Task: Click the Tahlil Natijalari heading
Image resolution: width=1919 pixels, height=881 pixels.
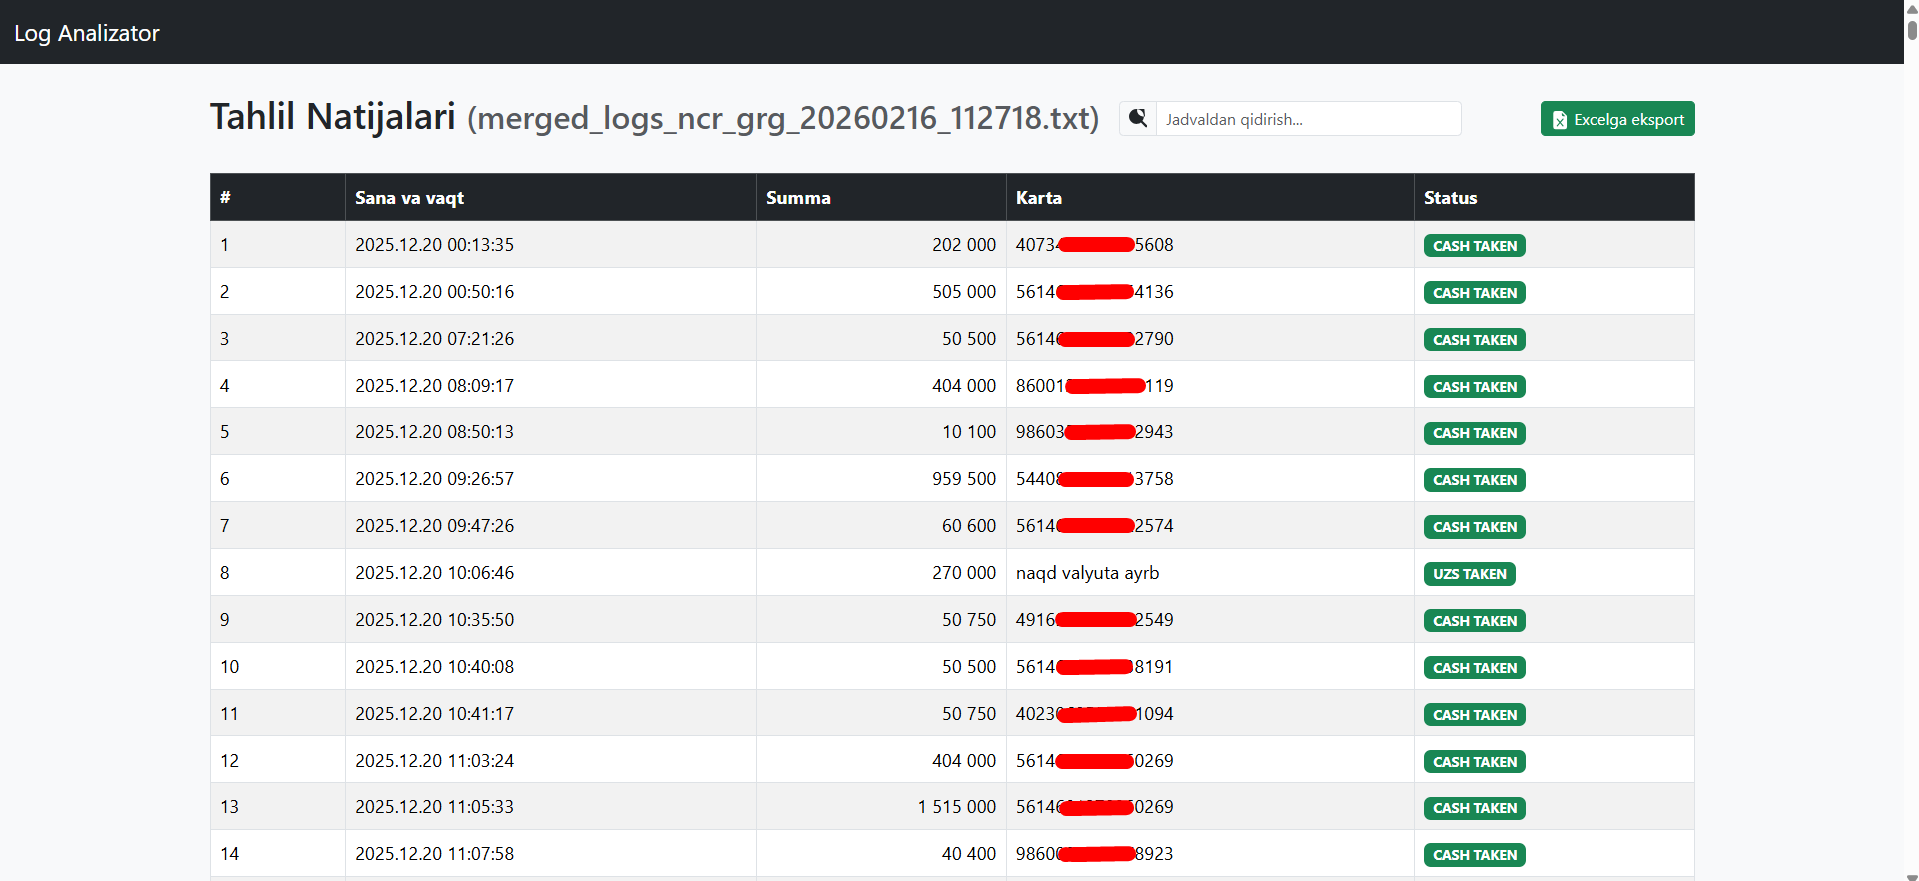Action: pos(332,117)
